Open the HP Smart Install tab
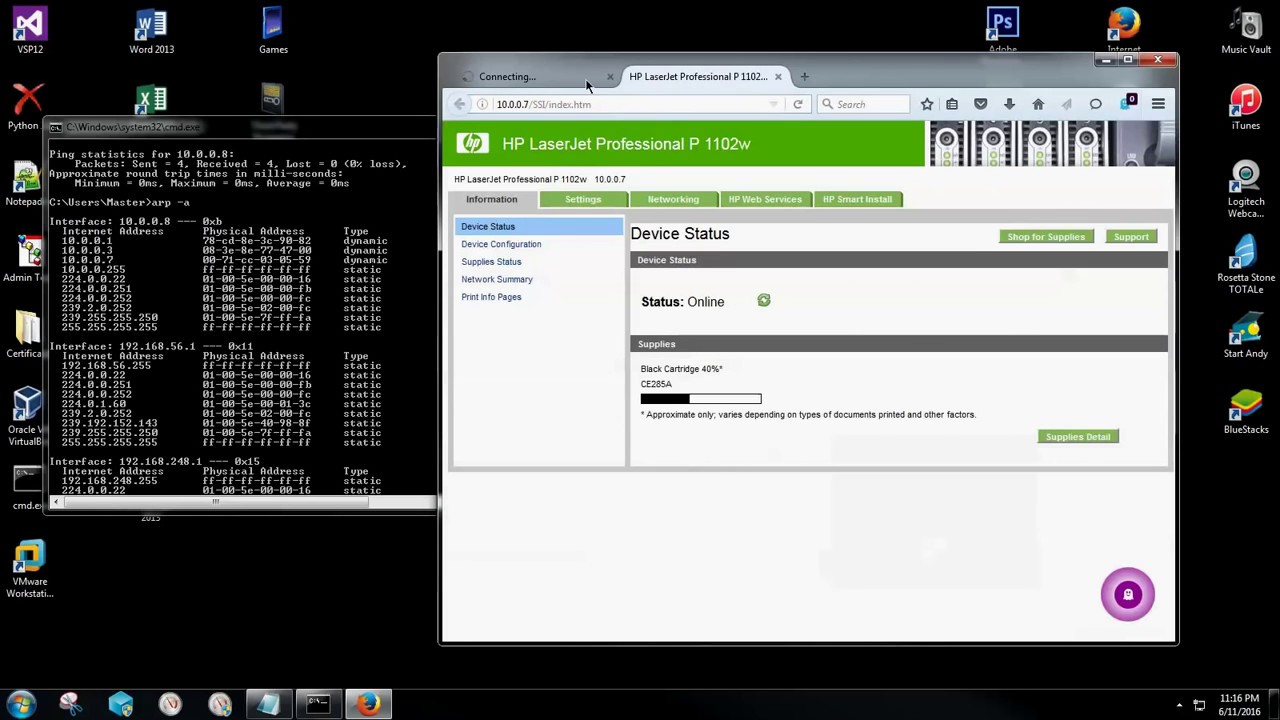The image size is (1280, 720). pyautogui.click(x=857, y=199)
